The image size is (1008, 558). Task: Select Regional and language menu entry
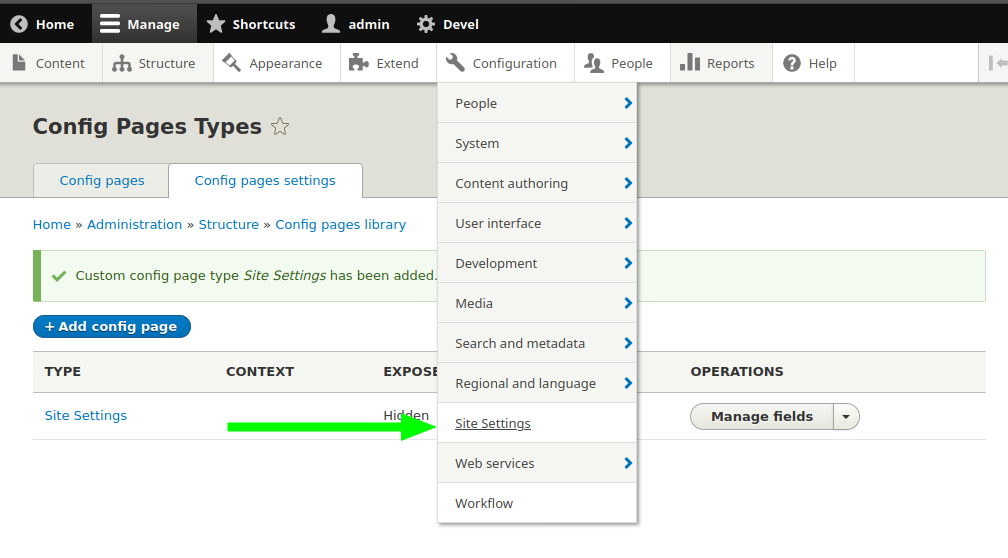(x=525, y=384)
